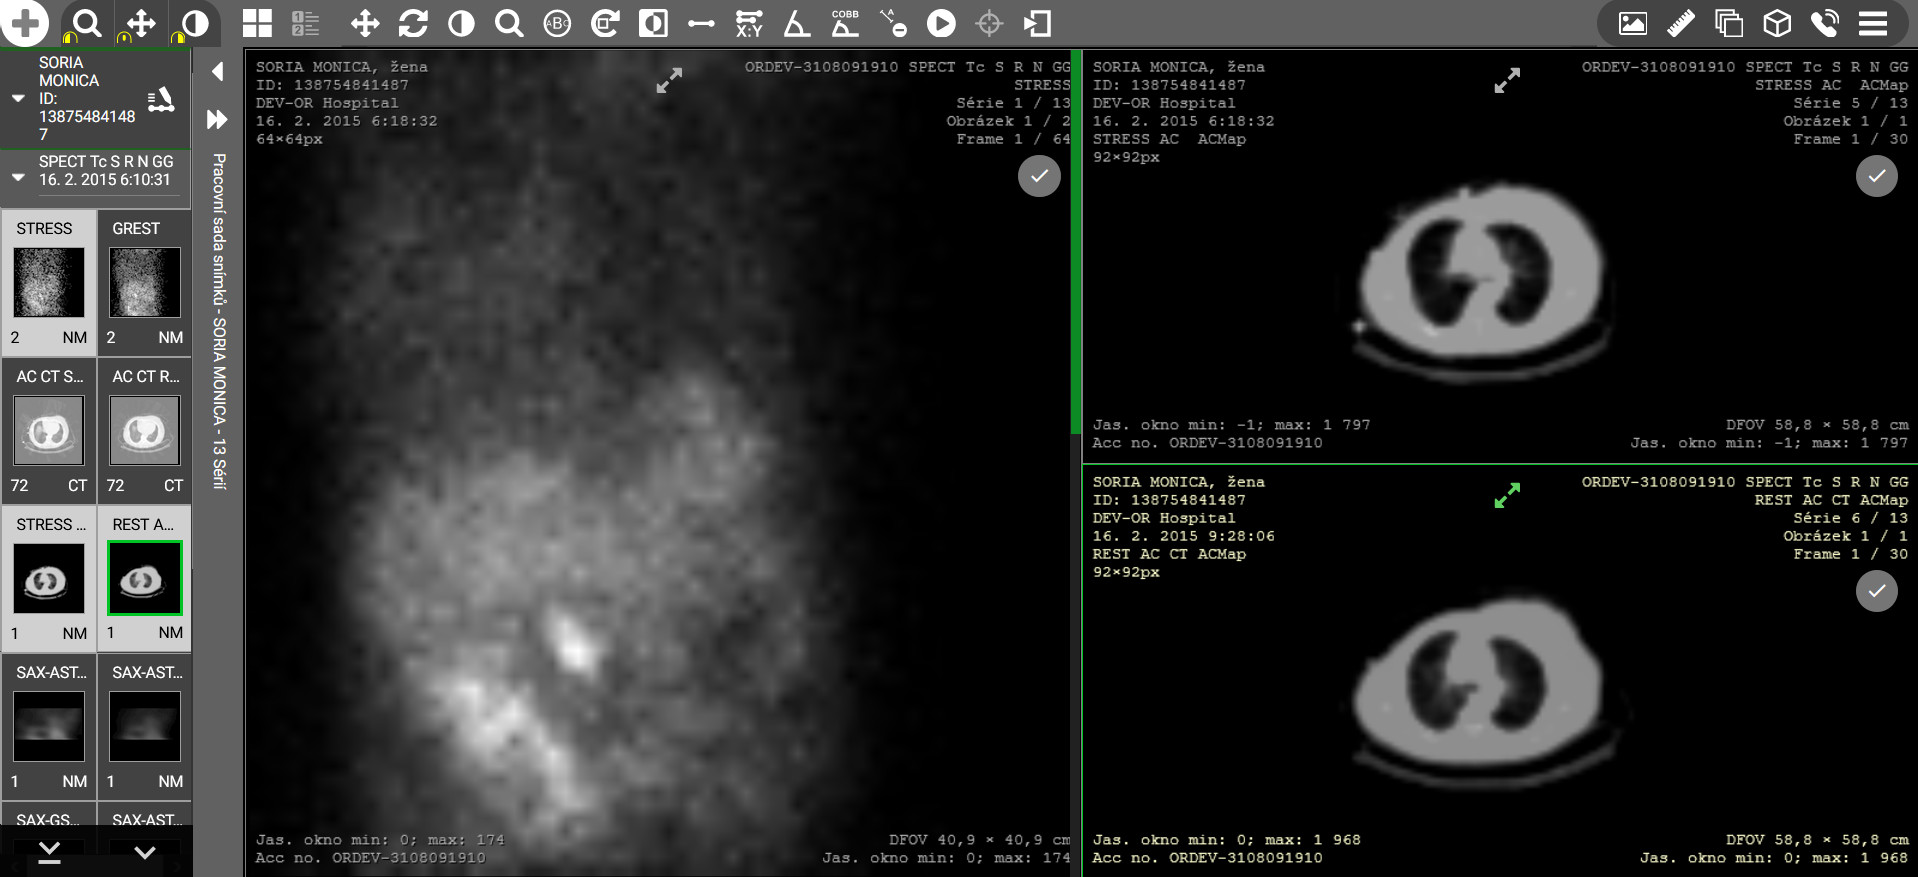Image resolution: width=1918 pixels, height=877 pixels.
Task: Collapse the SORIA MONICA patient node
Action: click(x=17, y=98)
